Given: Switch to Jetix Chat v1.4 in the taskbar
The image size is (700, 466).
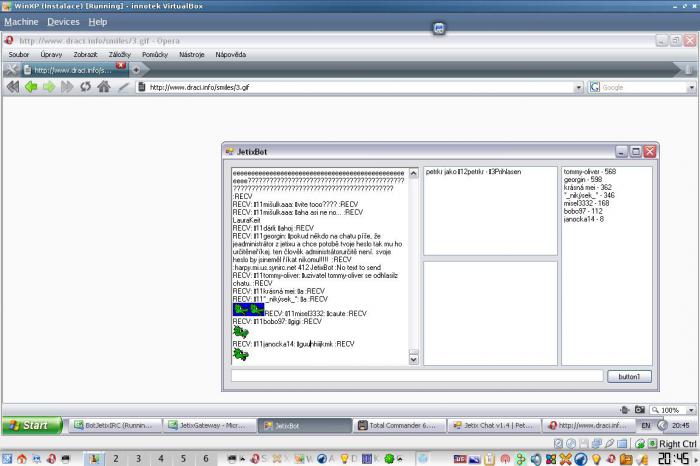Looking at the screenshot, I should (494, 425).
